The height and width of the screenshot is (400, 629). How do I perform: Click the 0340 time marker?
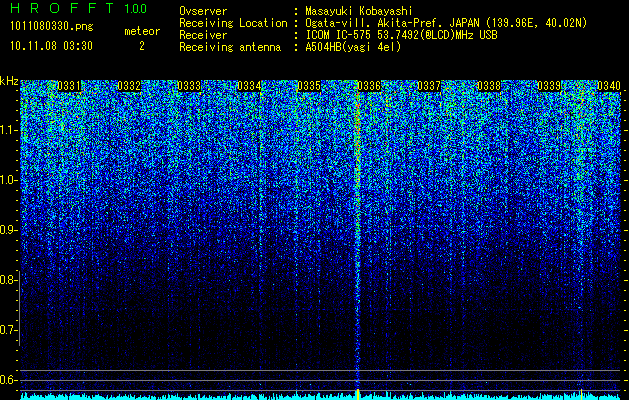609,86
